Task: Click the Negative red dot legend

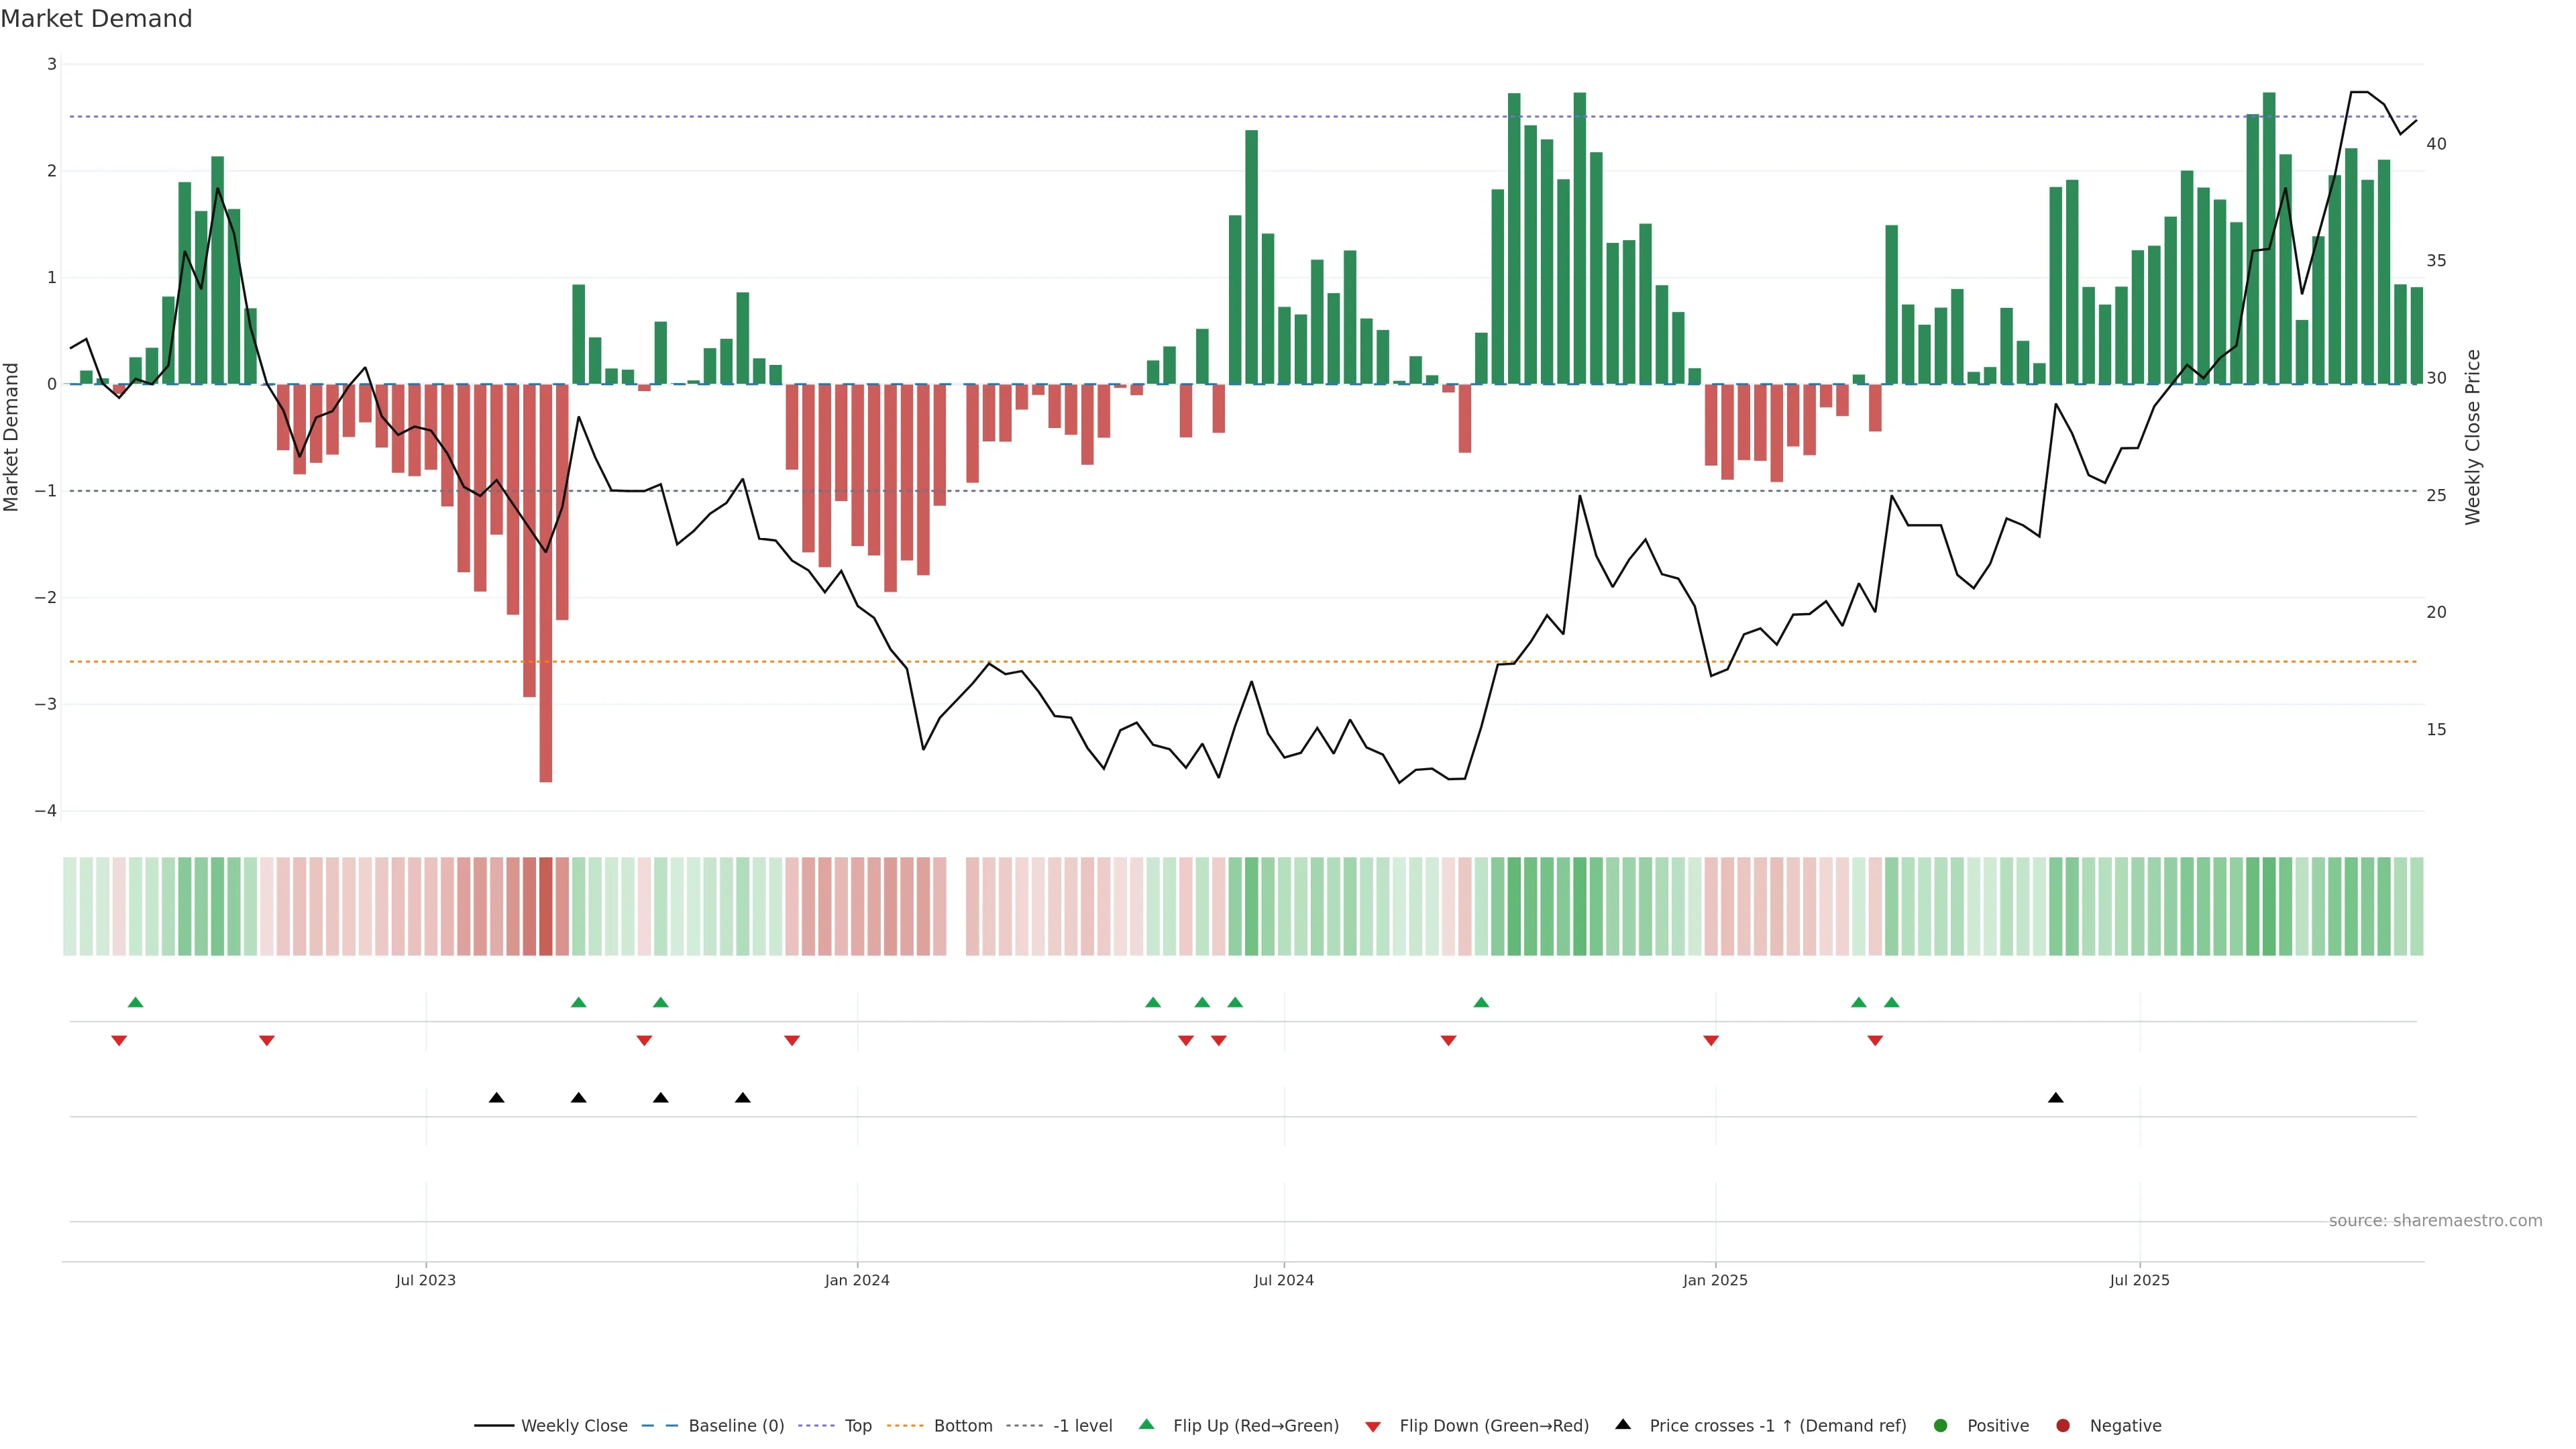Action: point(2063,1425)
